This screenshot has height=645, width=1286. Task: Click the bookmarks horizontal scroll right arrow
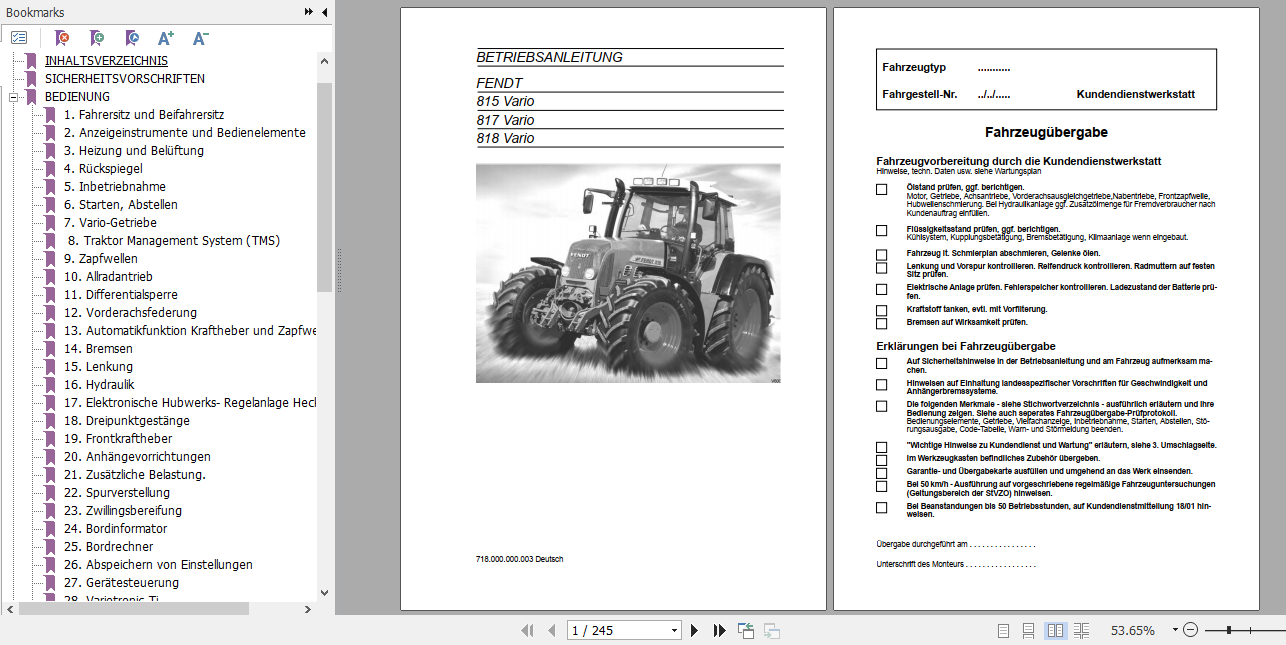tap(309, 608)
